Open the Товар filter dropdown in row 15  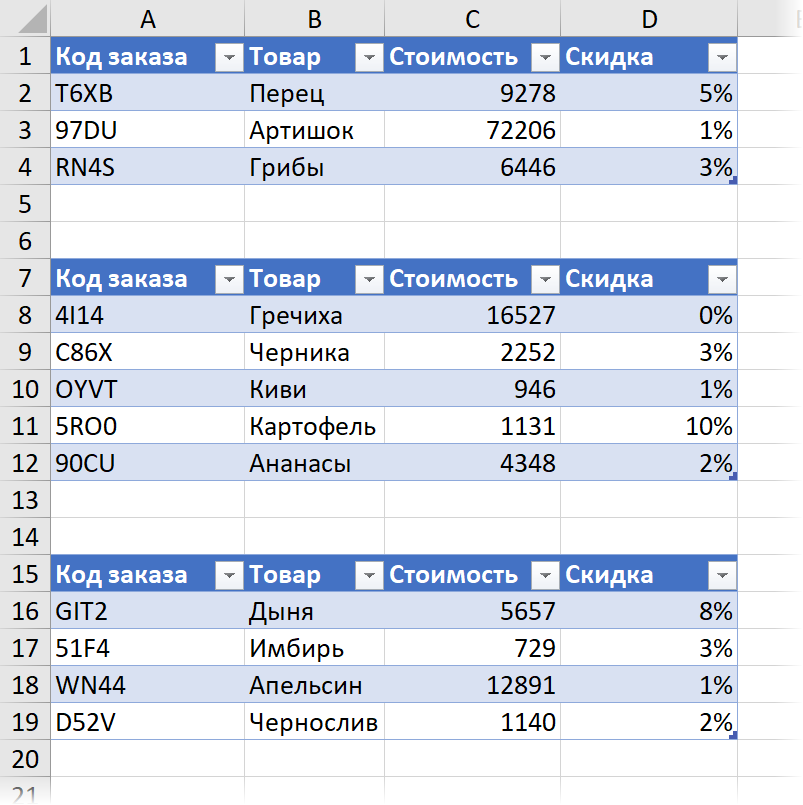point(369,575)
